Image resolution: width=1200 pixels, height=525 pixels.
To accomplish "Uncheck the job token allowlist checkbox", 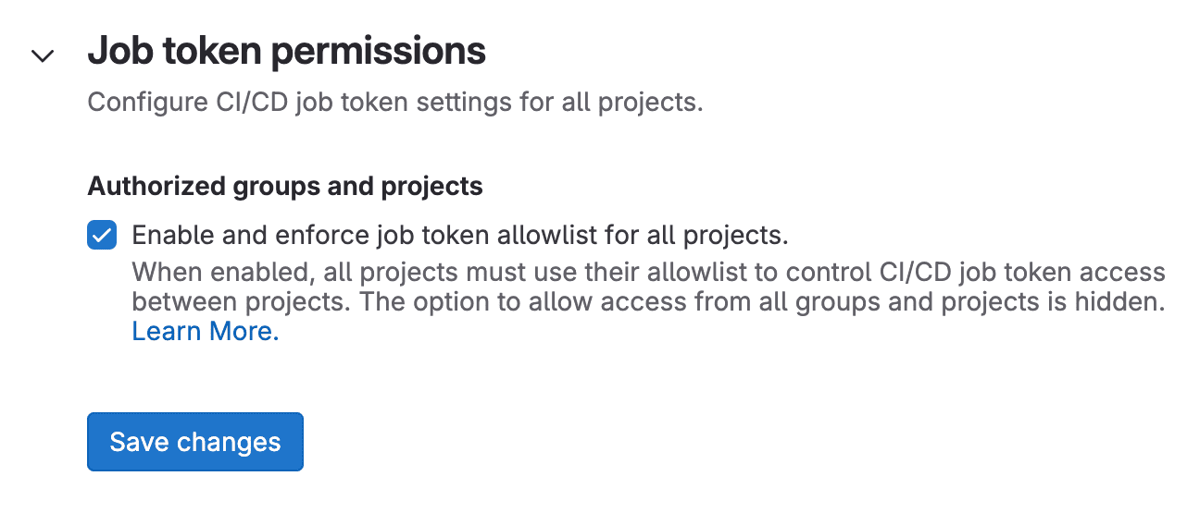I will point(102,236).
